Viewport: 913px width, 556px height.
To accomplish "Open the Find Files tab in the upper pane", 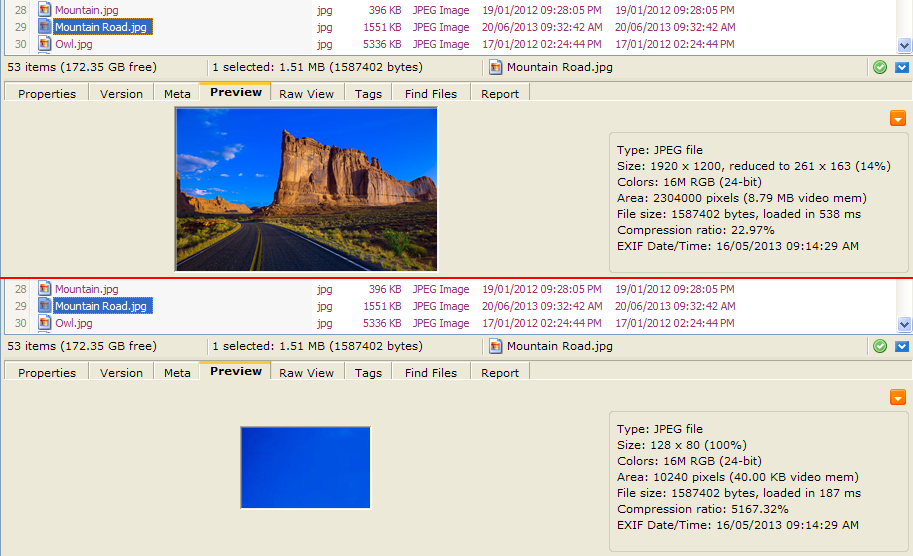I will coord(431,94).
